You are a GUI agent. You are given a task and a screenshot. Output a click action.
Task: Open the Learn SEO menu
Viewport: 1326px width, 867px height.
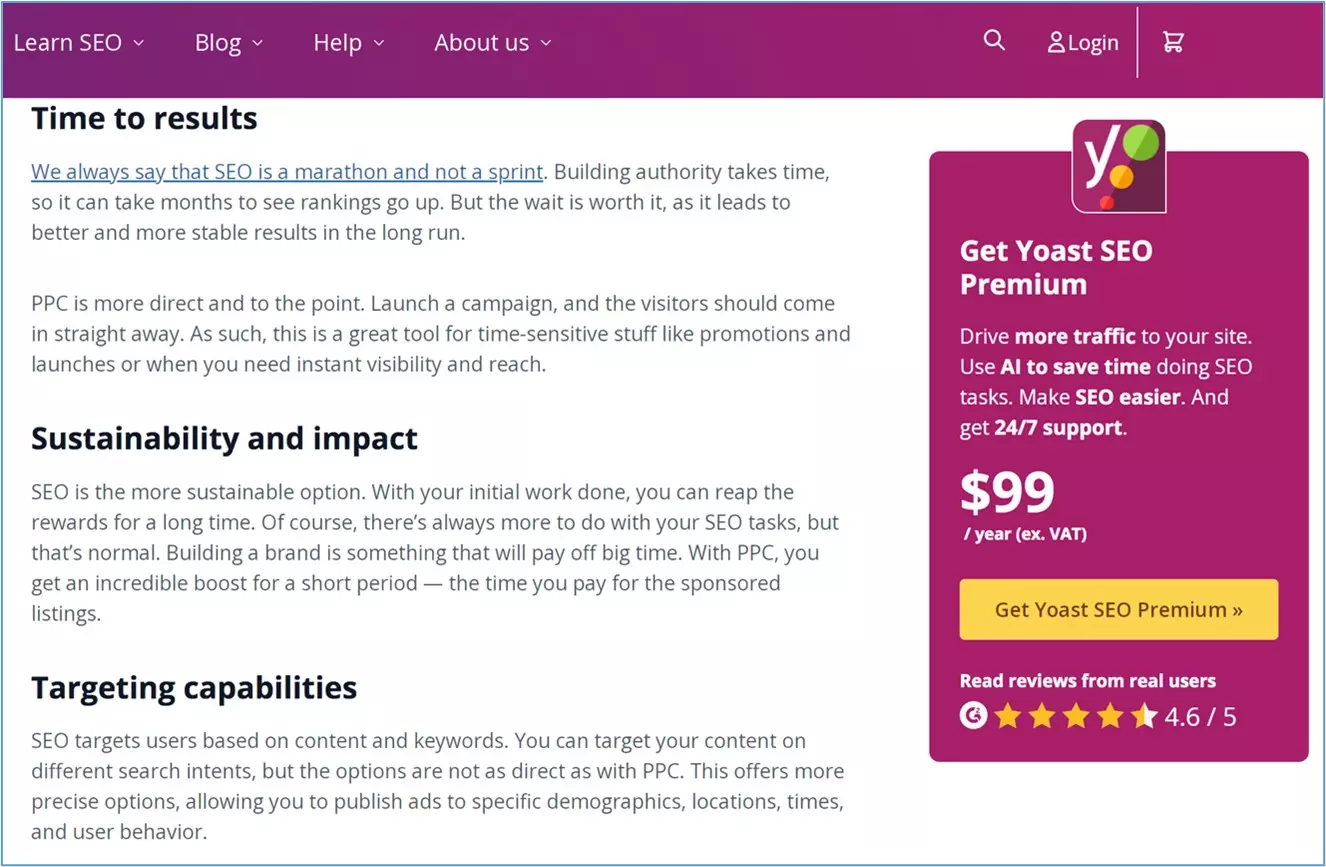pos(67,43)
